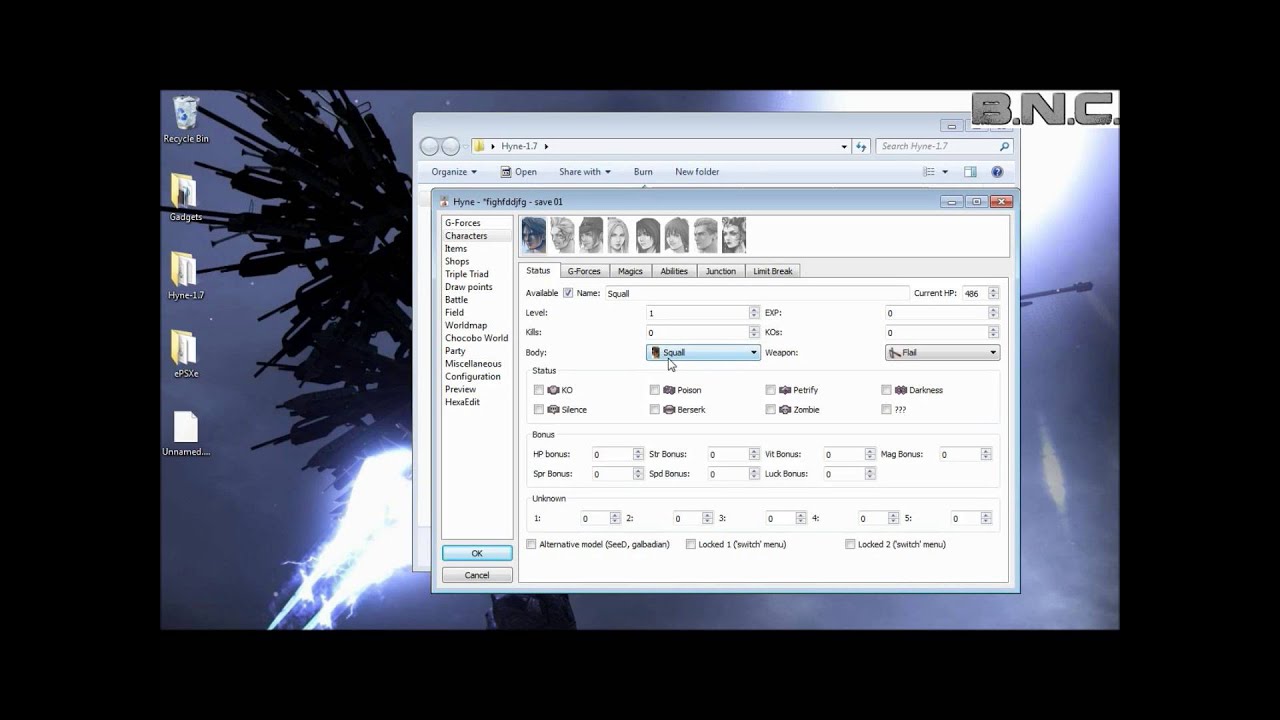This screenshot has width=1280, height=720.
Task: Select the Unnamed file on desktop
Action: tap(186, 434)
